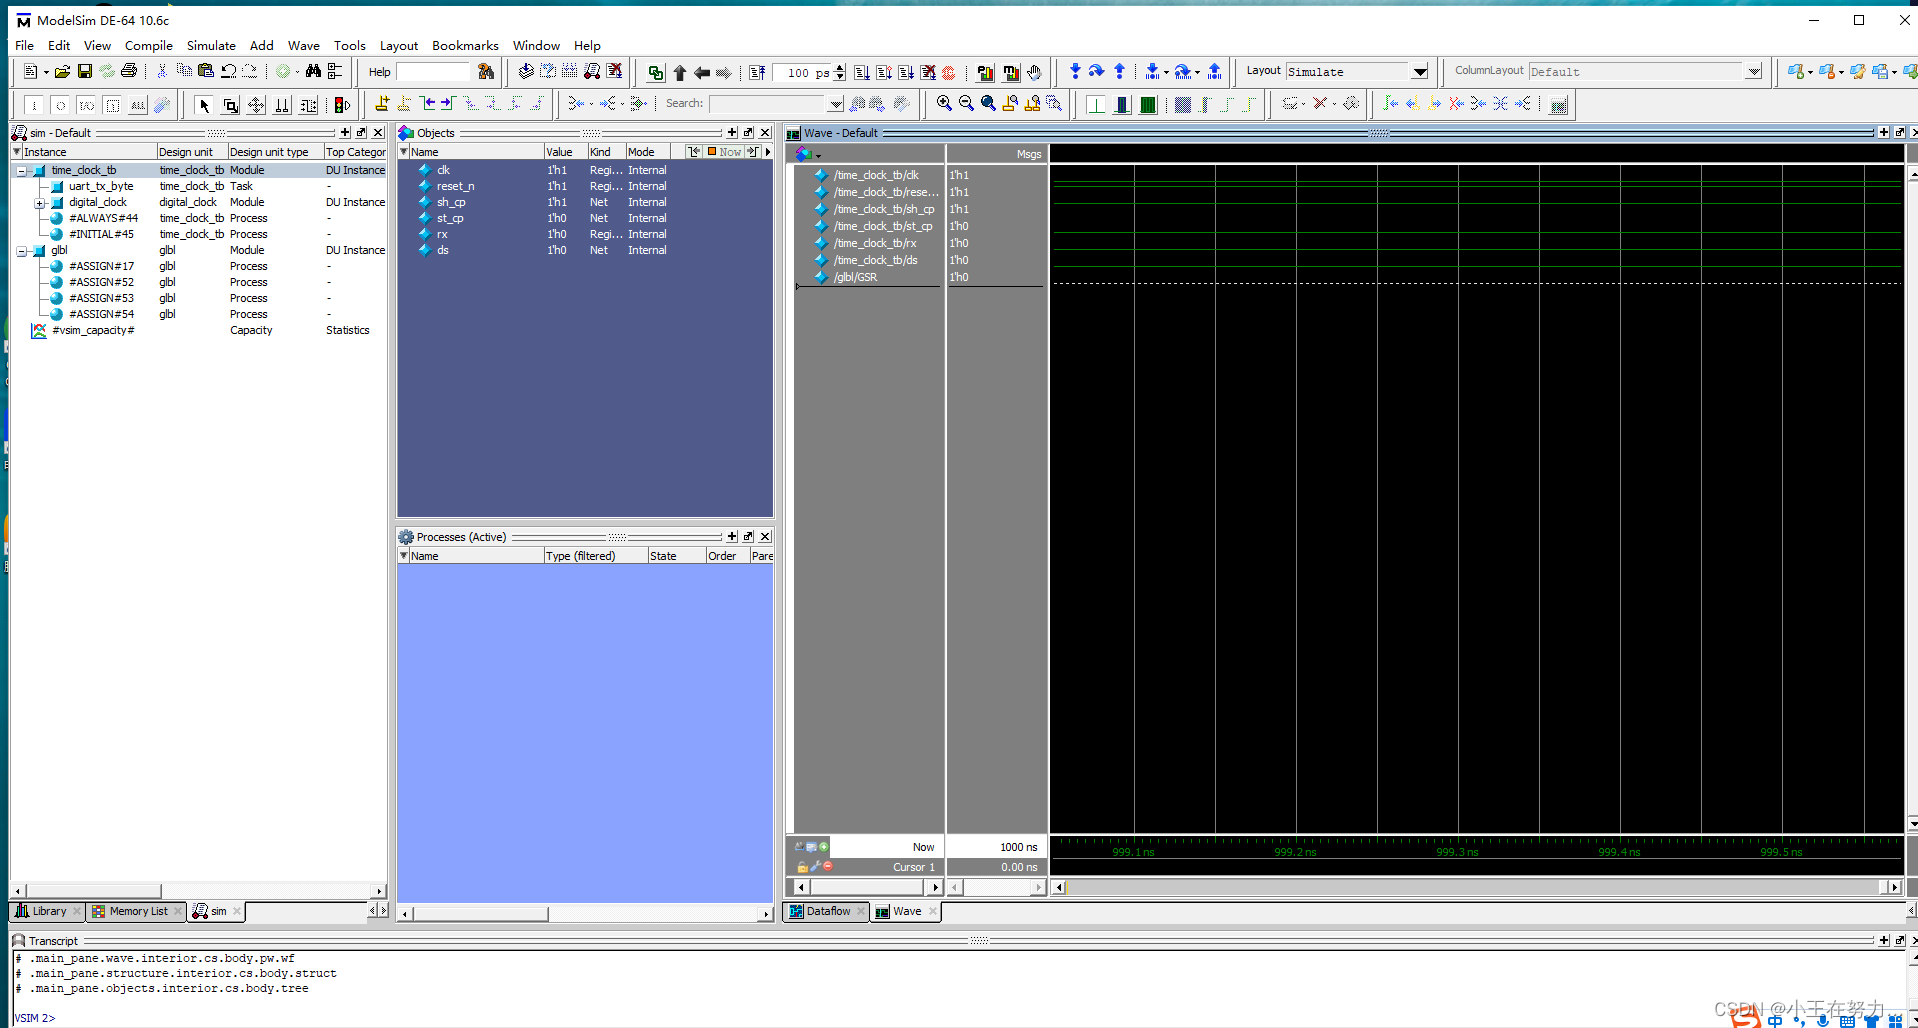Screen dimensions: 1918x1028
Task: Click the Step Into blue down arrow
Action: (1075, 71)
